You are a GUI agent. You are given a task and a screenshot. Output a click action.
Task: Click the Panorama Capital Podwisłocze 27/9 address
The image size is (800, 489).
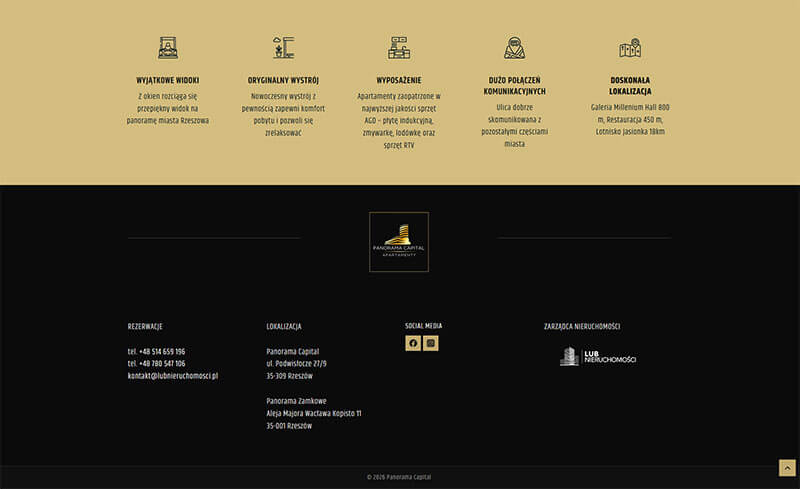(296, 364)
